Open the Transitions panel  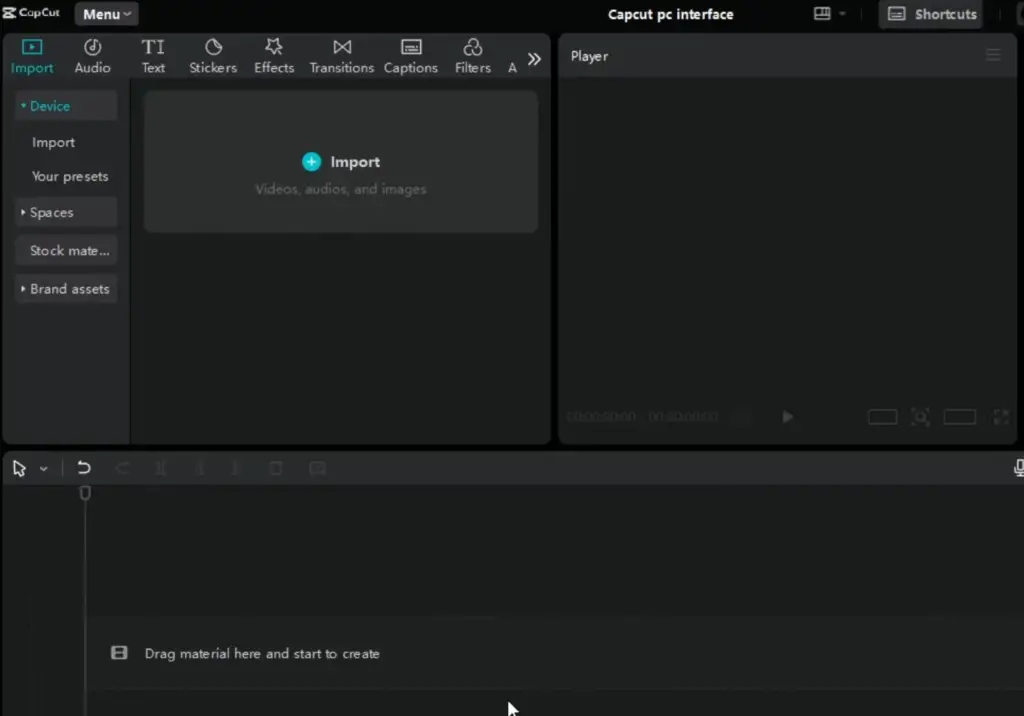pyautogui.click(x=341, y=55)
